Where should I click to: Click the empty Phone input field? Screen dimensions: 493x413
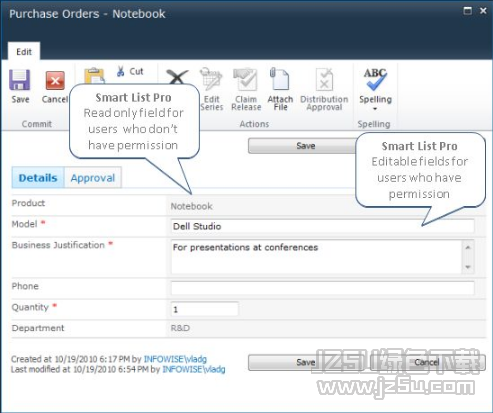pos(323,288)
